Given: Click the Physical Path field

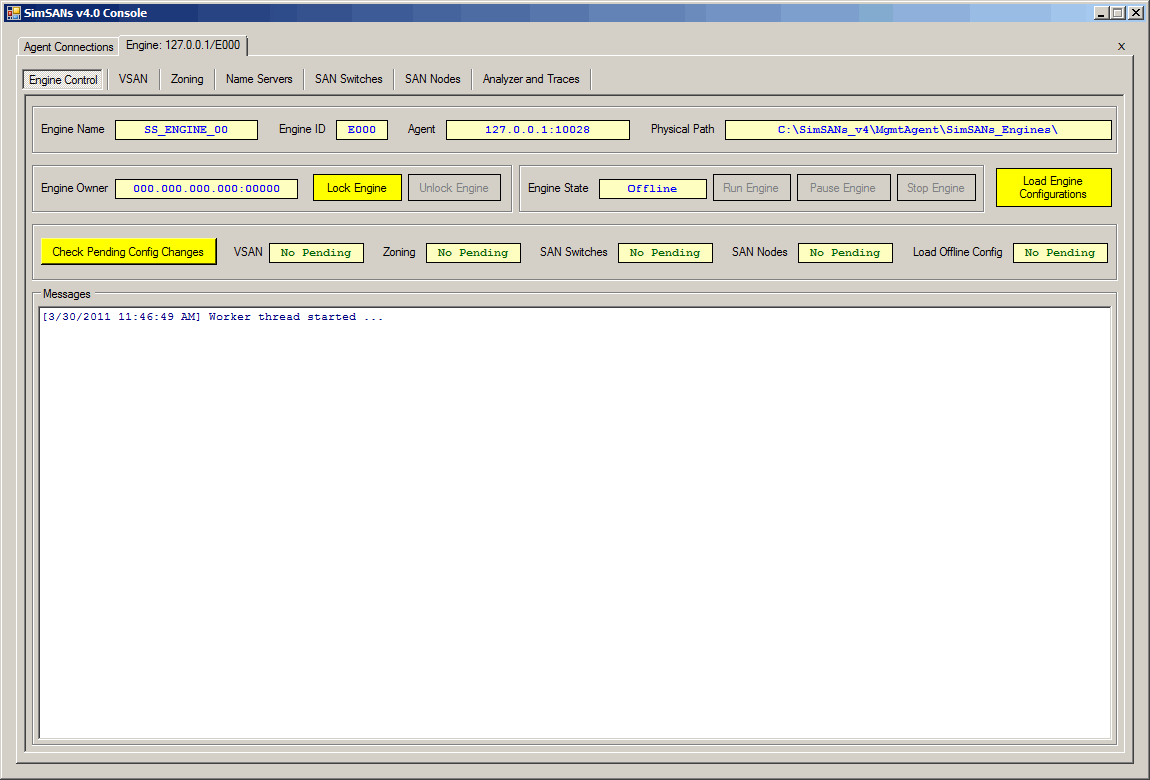Looking at the screenshot, I should (917, 130).
